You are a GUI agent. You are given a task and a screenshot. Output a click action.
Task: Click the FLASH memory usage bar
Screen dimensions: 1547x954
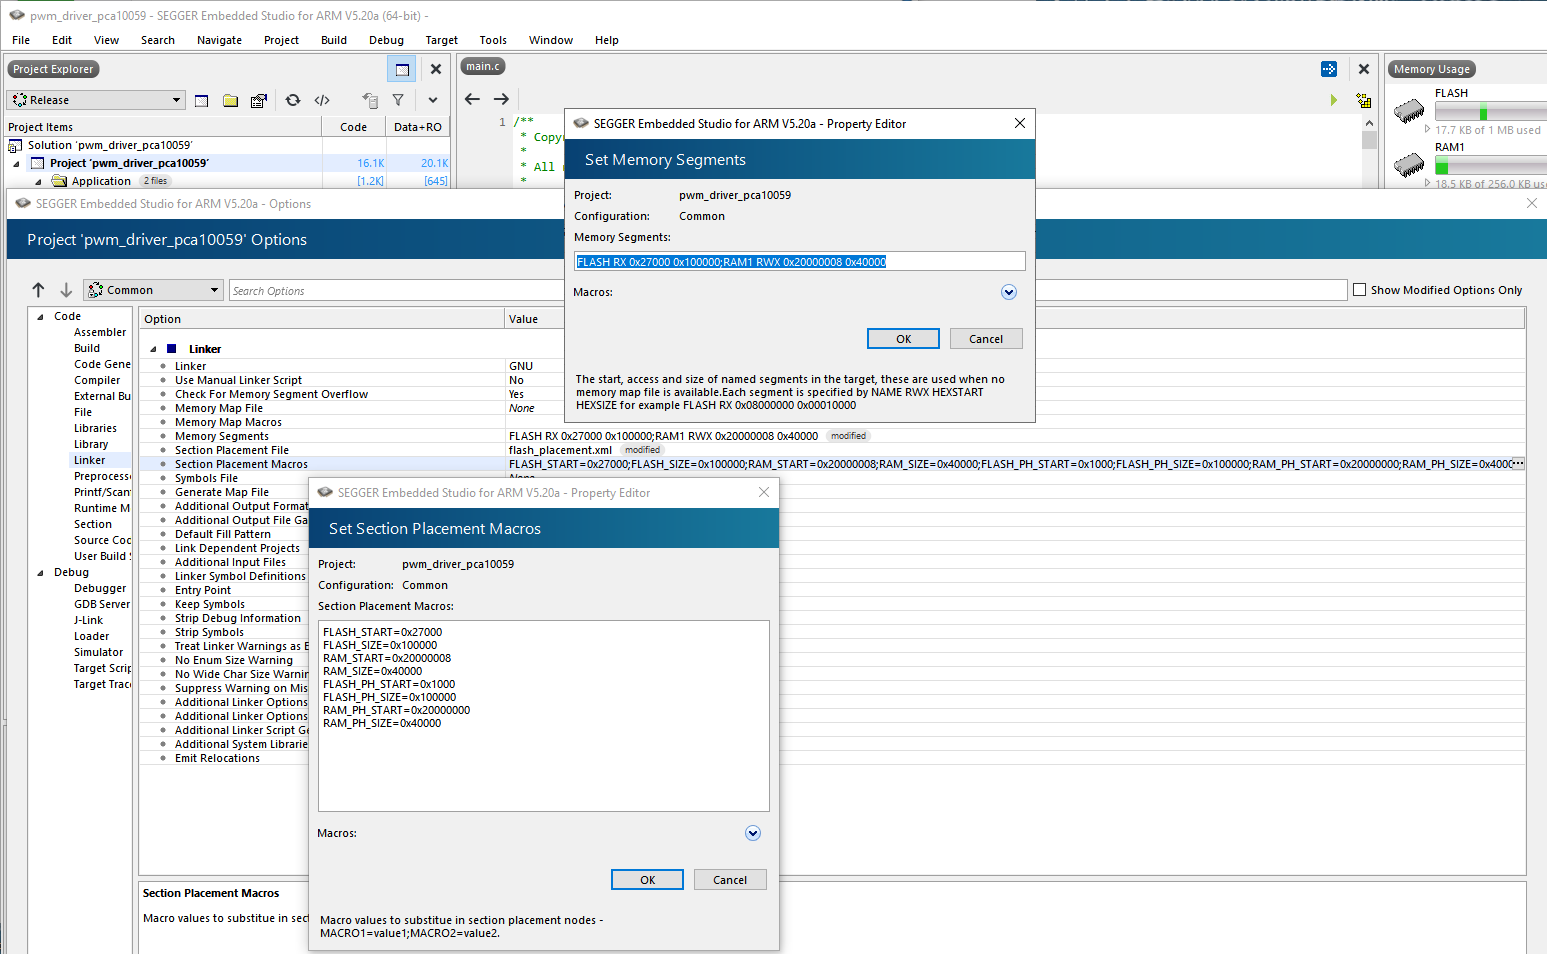1491,112
